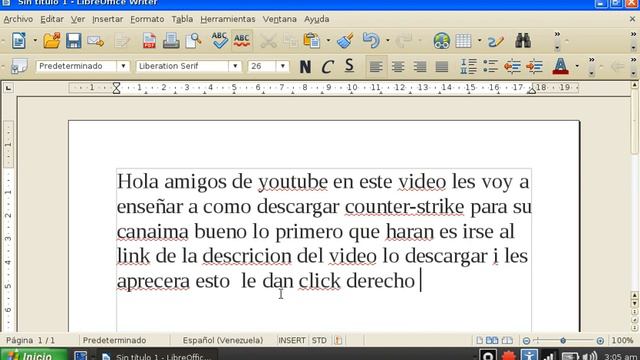
Task: Open the Herramientas menu
Action: click(228, 19)
